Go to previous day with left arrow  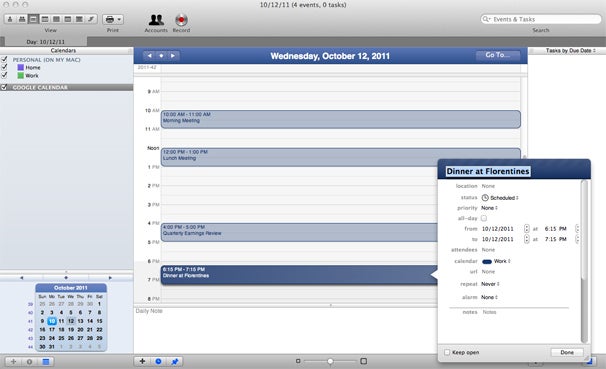click(150, 56)
